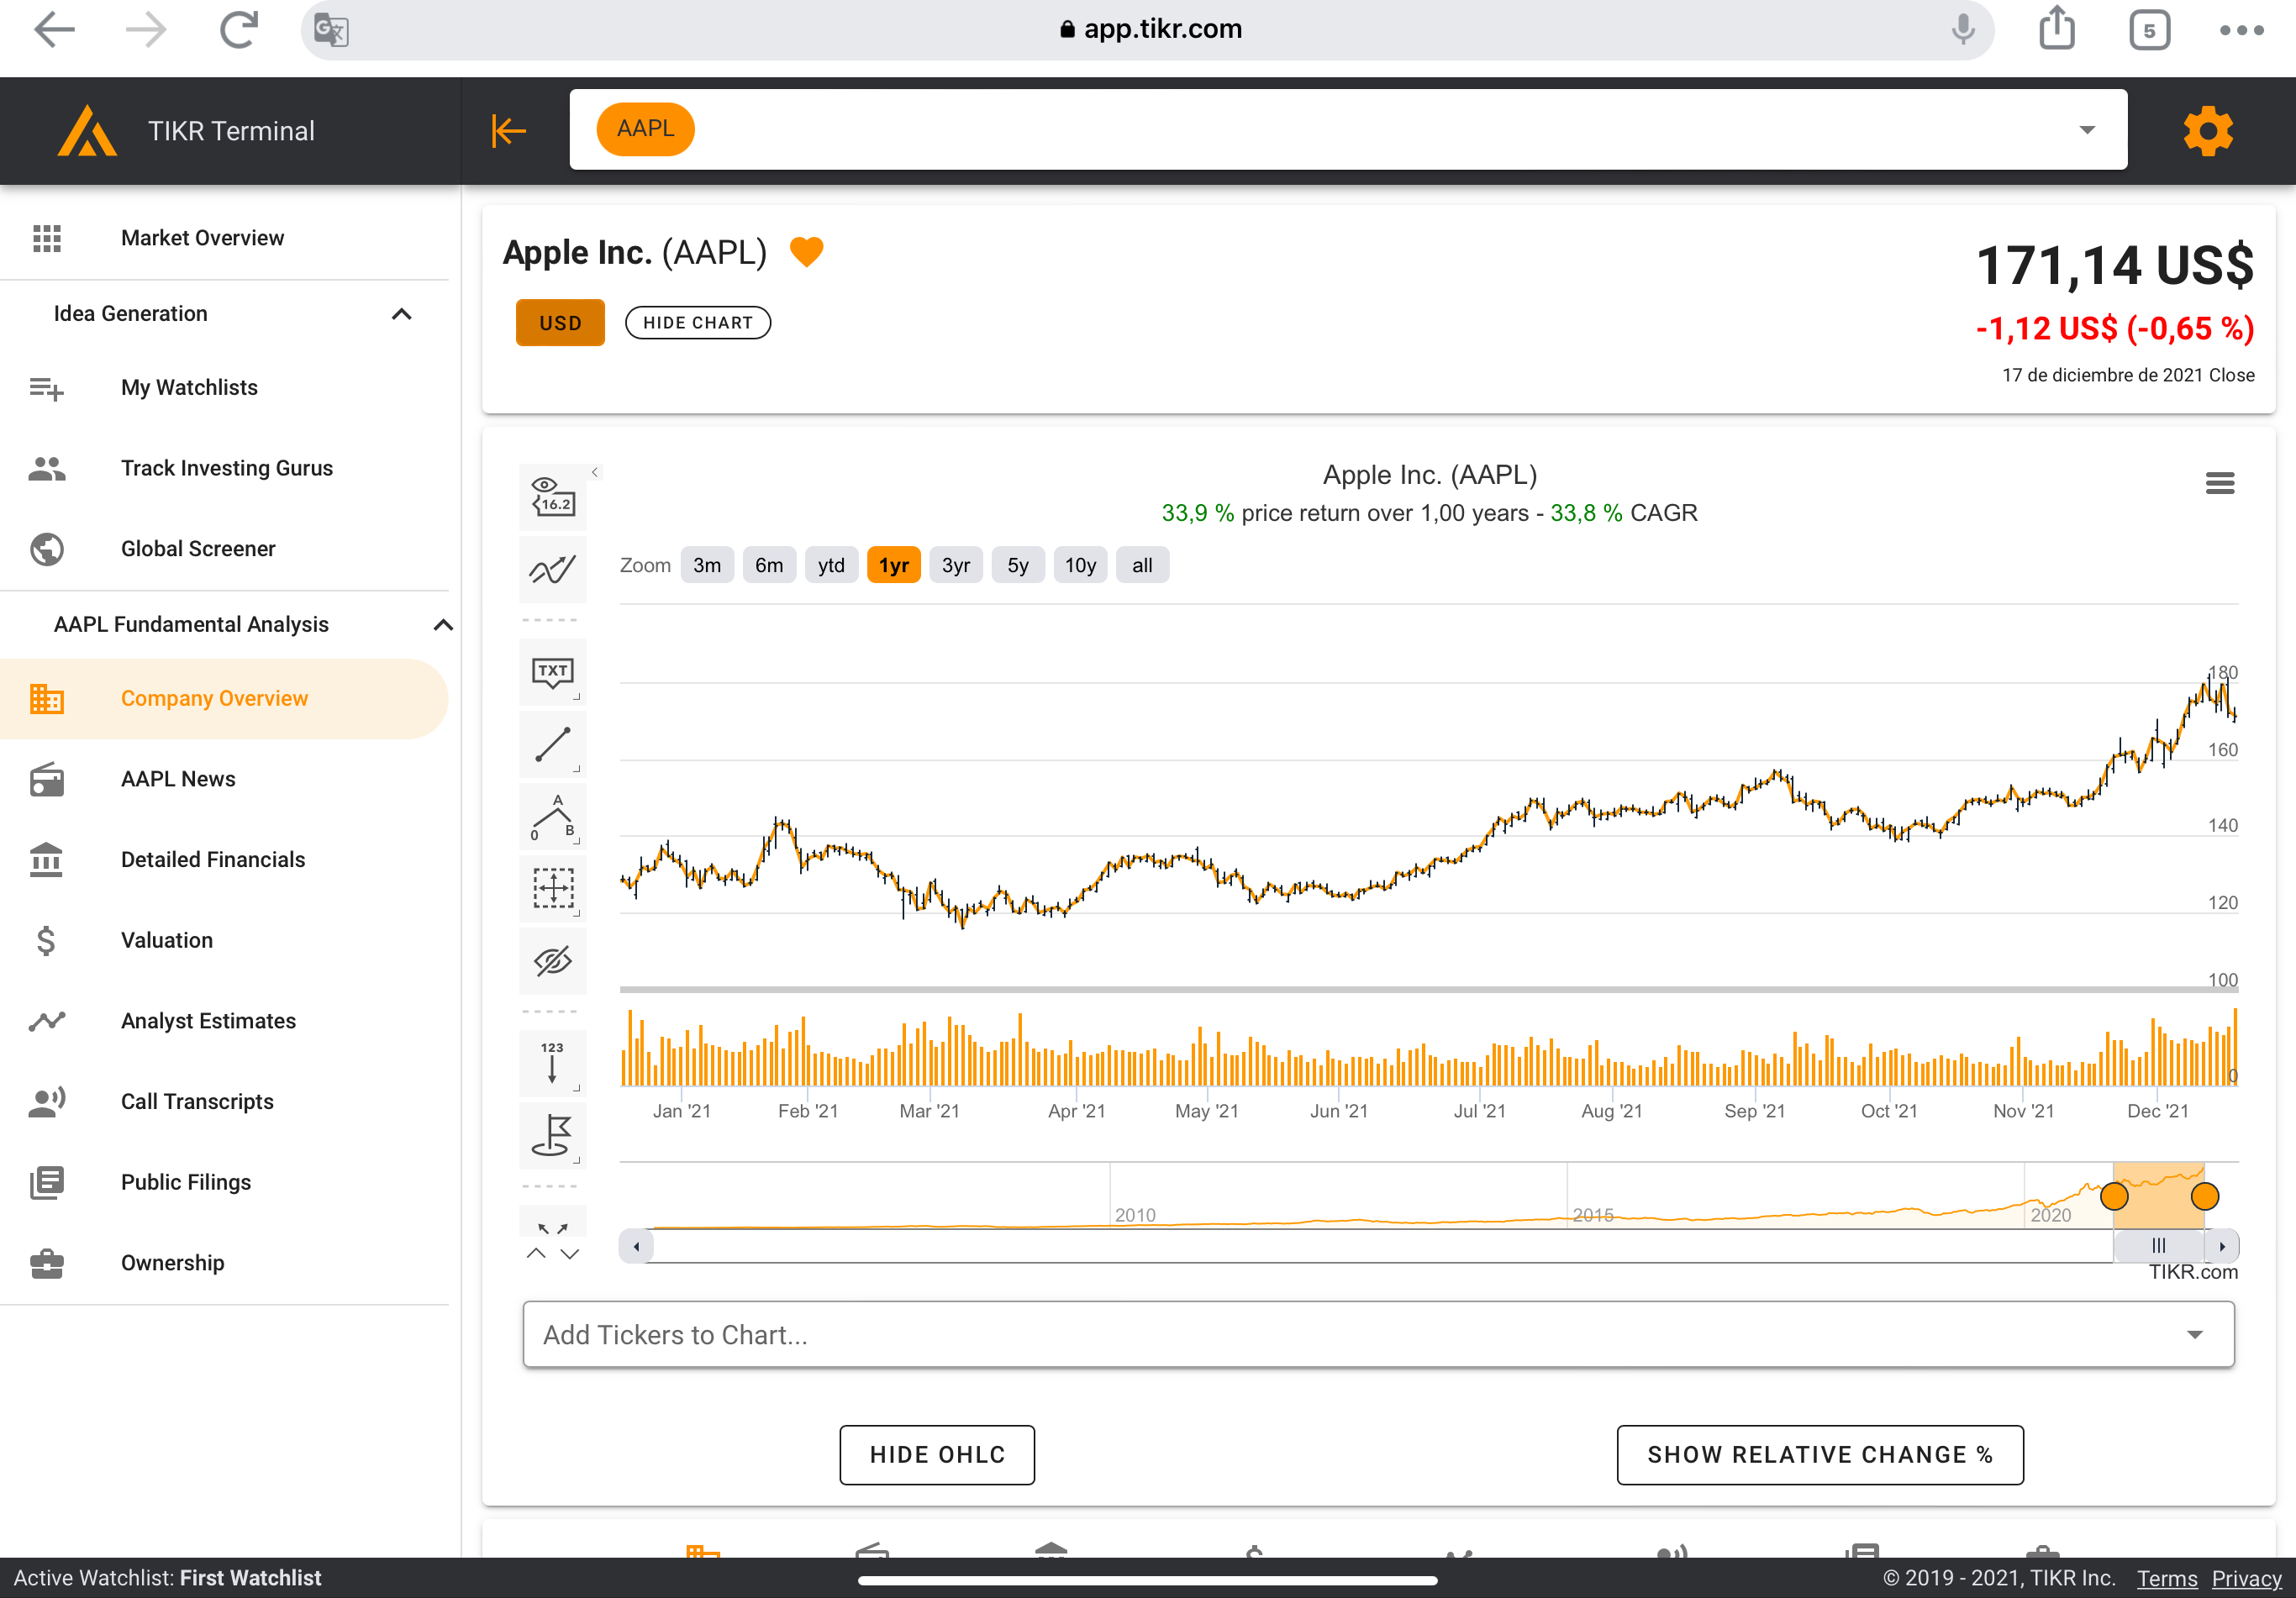Set zoom to ytd
This screenshot has width=2296, height=1598.
click(831, 565)
